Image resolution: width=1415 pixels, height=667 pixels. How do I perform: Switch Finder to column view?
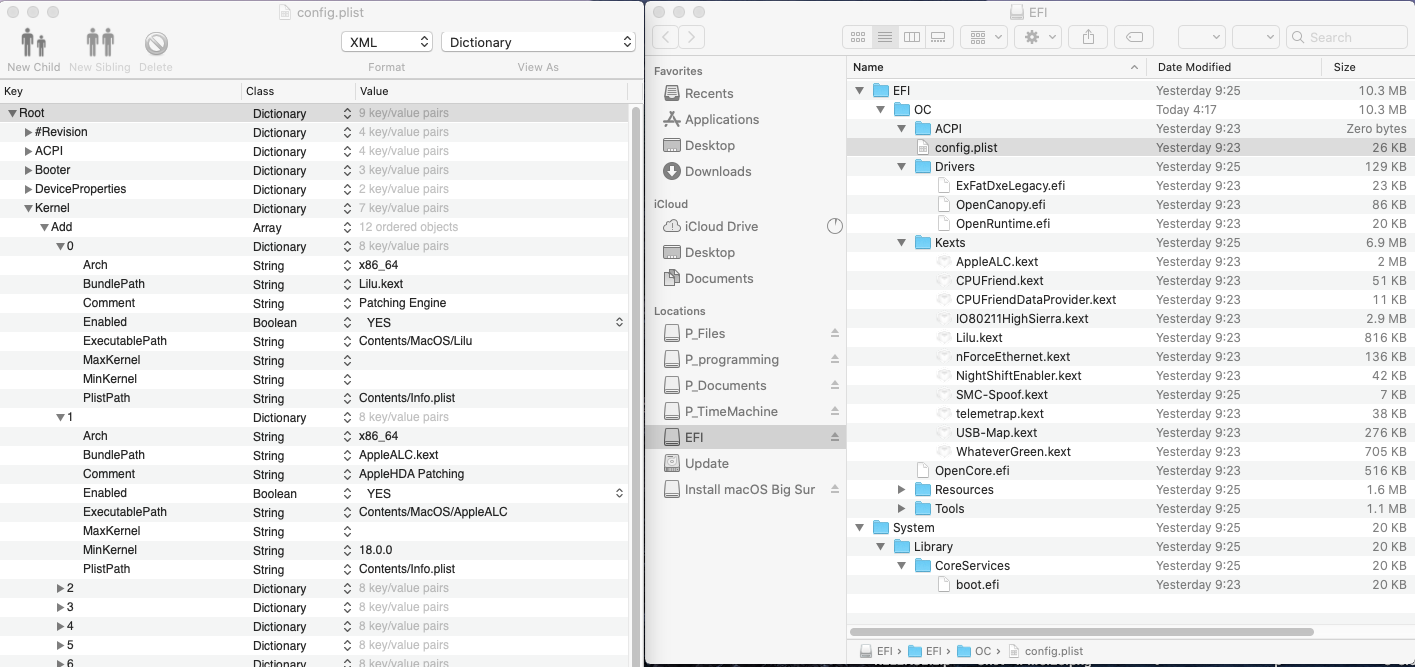(x=911, y=37)
